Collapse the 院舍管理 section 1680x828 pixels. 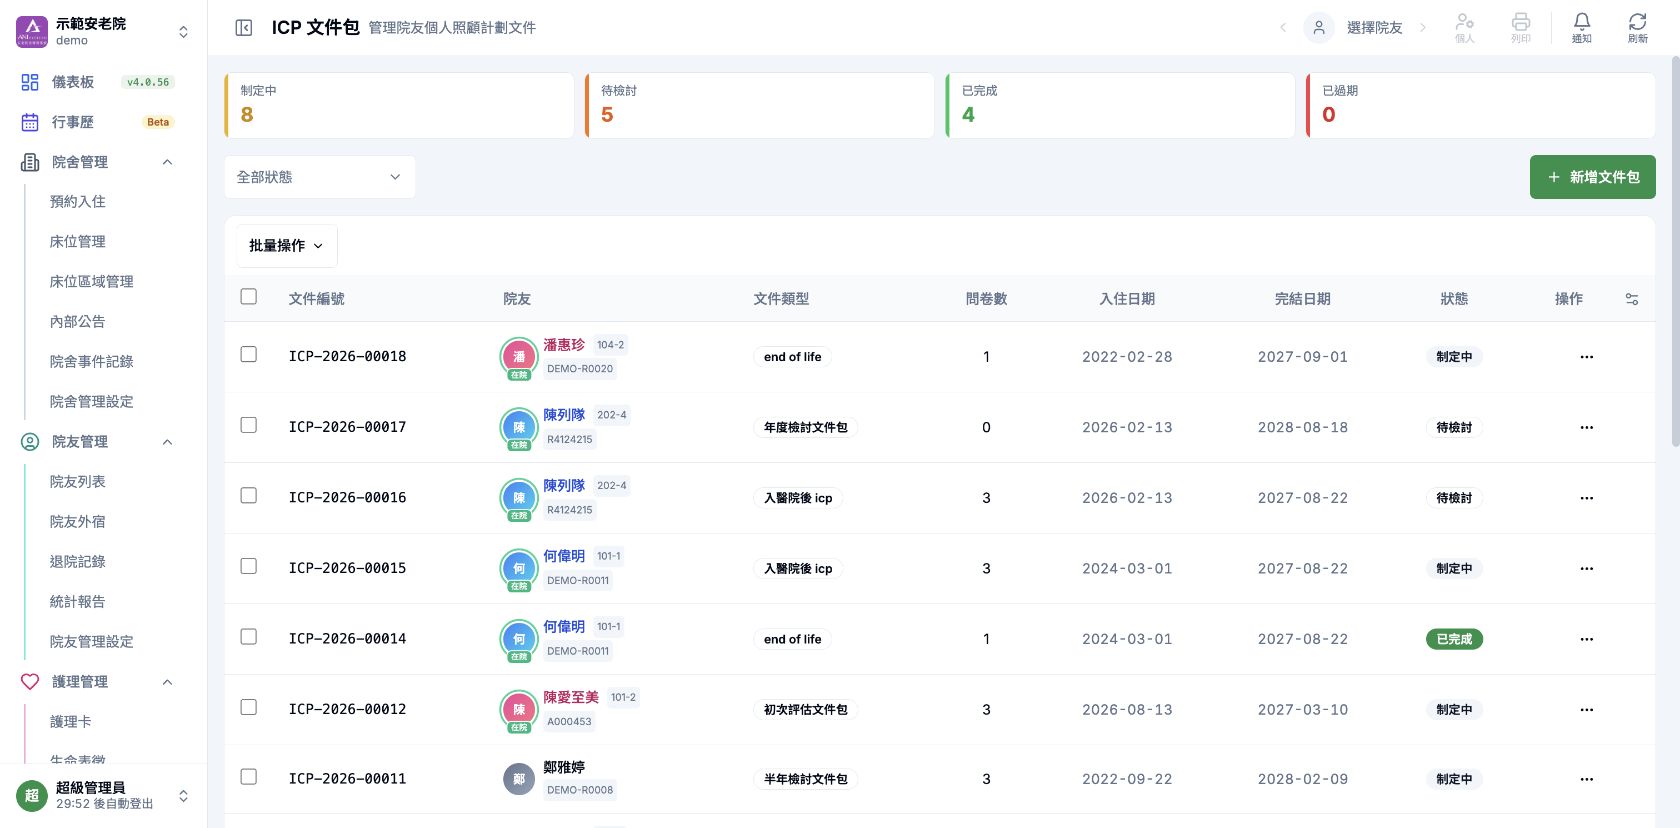click(167, 162)
